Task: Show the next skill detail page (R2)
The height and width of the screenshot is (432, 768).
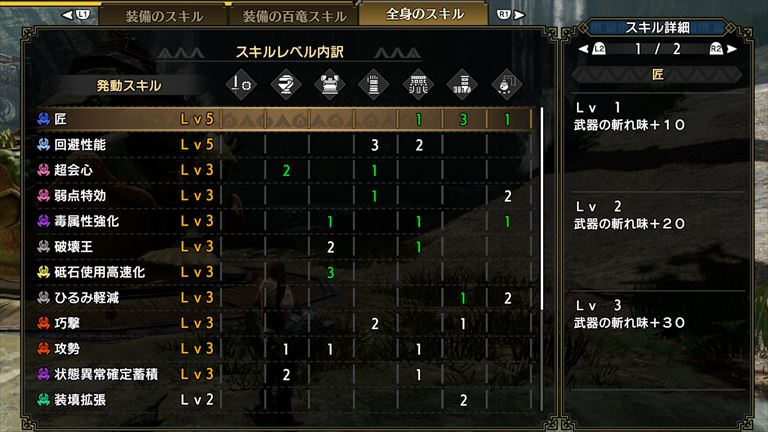Action: click(x=722, y=49)
